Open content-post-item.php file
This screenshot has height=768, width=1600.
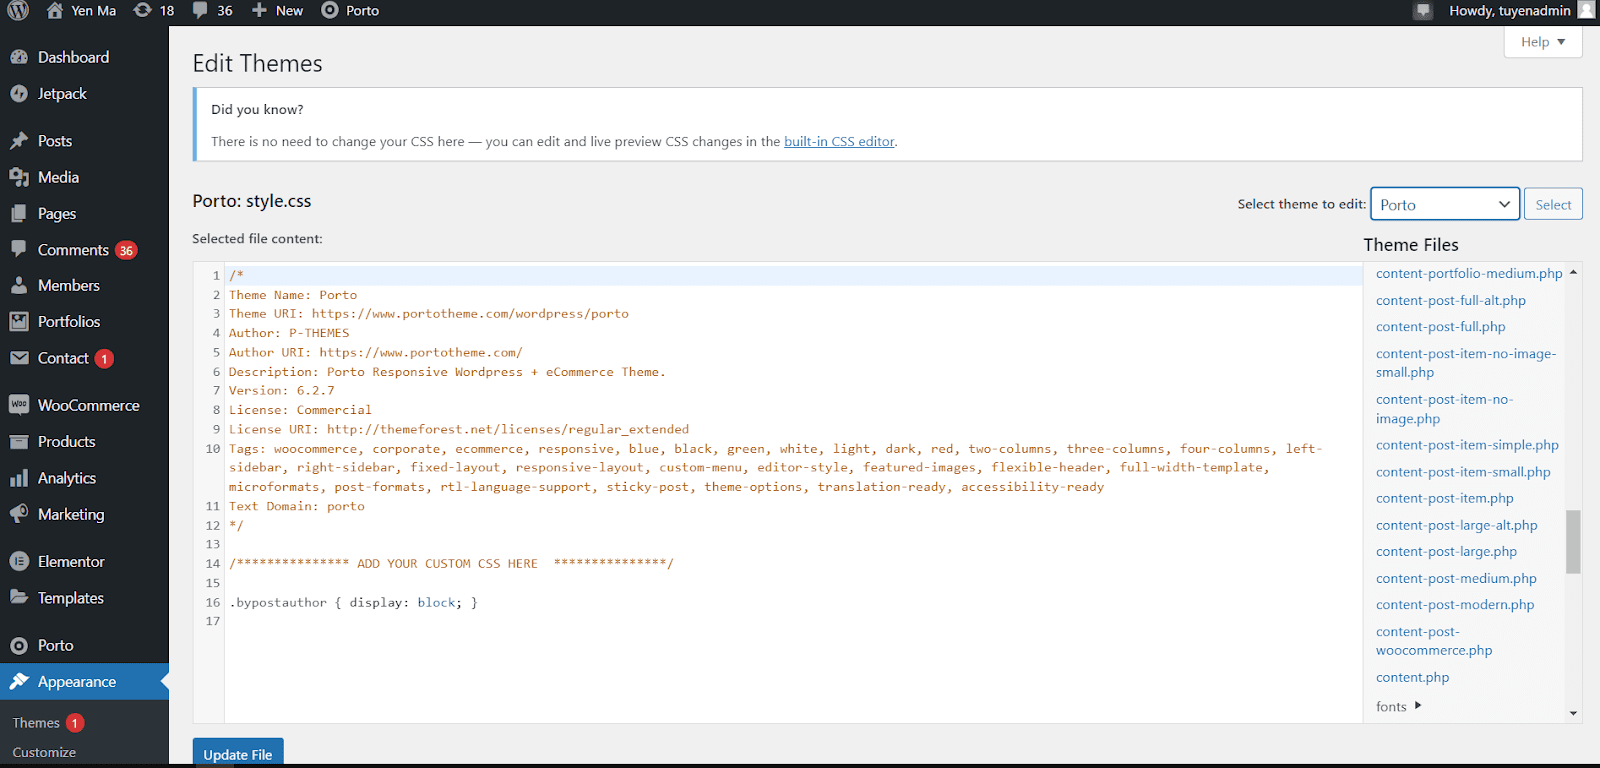(x=1444, y=498)
